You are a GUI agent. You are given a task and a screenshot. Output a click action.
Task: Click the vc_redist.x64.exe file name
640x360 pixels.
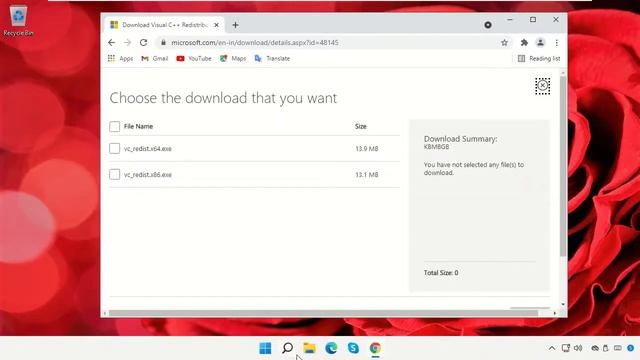pos(148,149)
